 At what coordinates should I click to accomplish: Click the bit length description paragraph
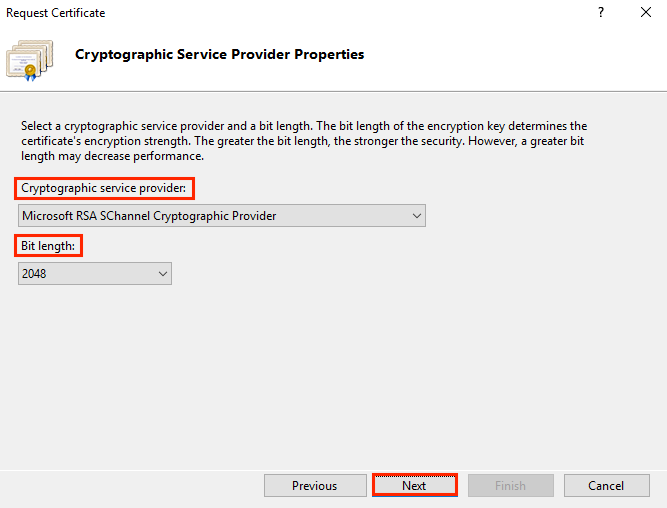(300, 141)
